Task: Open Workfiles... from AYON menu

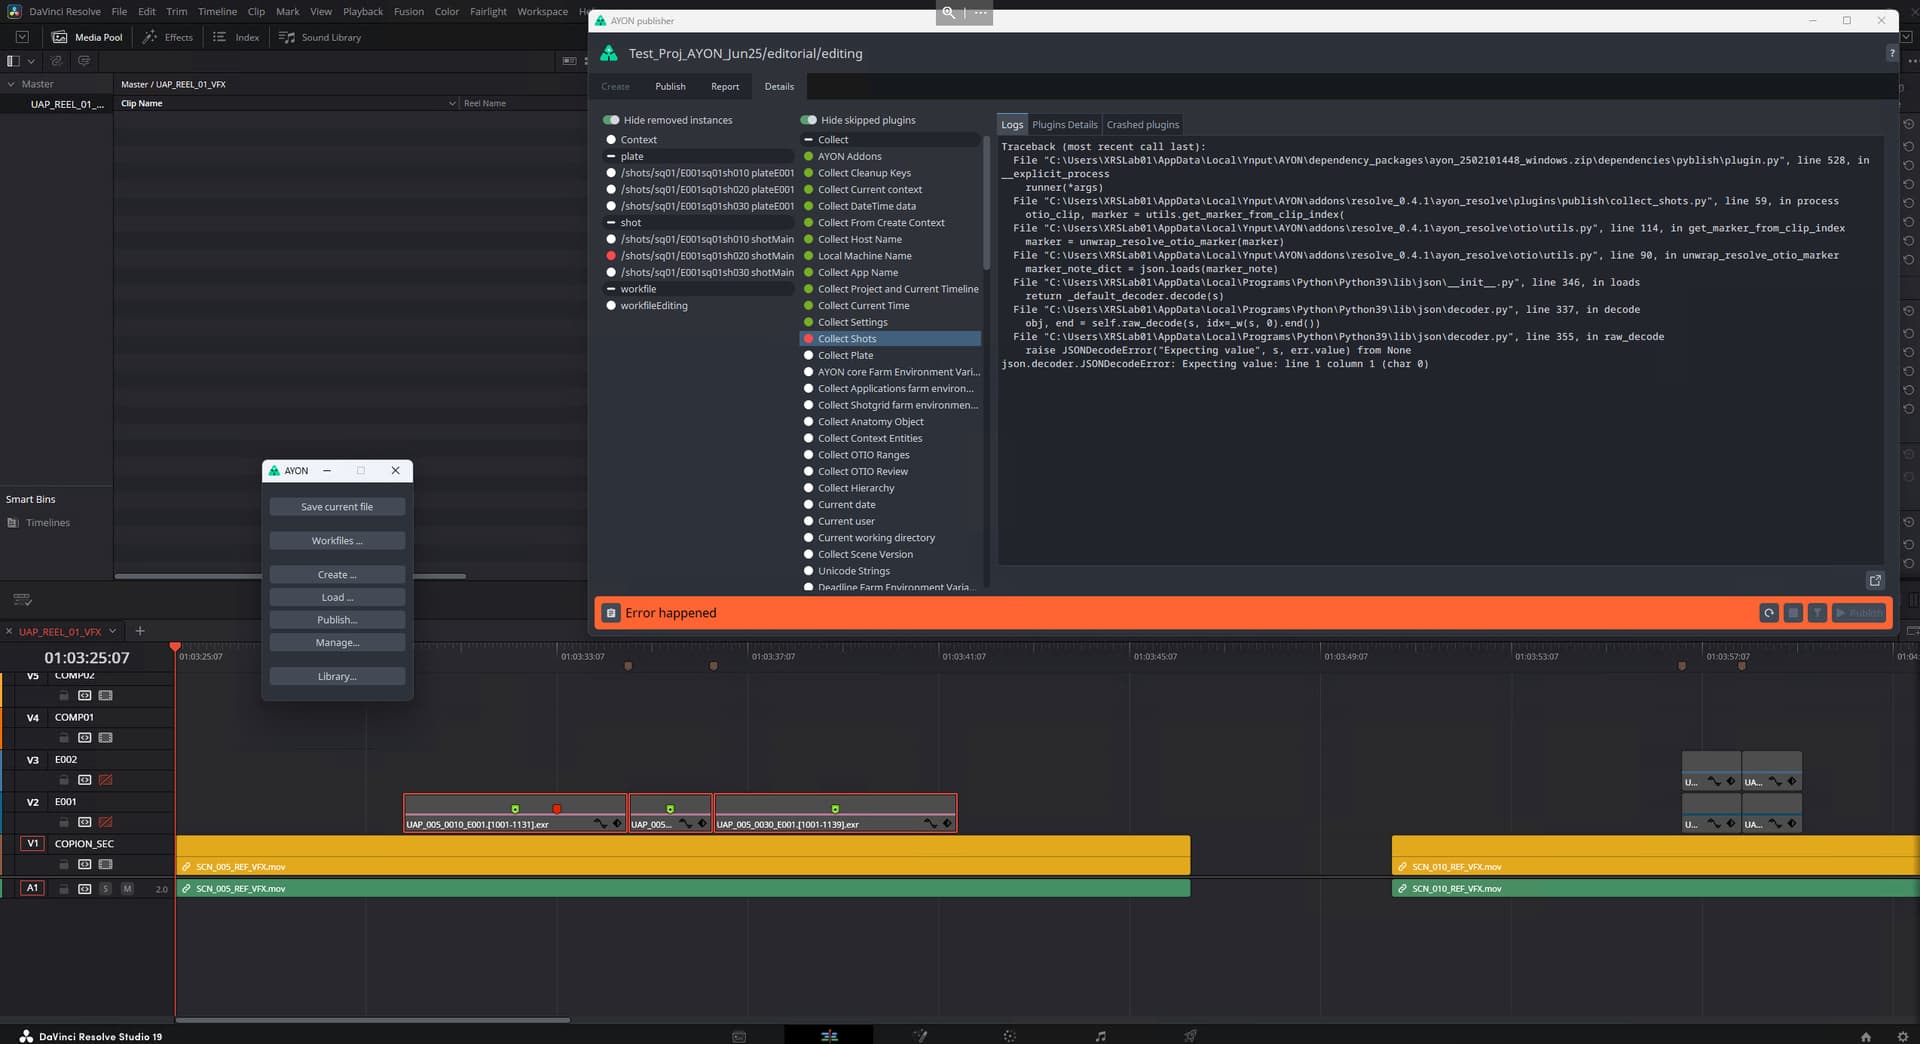Action: (337, 541)
